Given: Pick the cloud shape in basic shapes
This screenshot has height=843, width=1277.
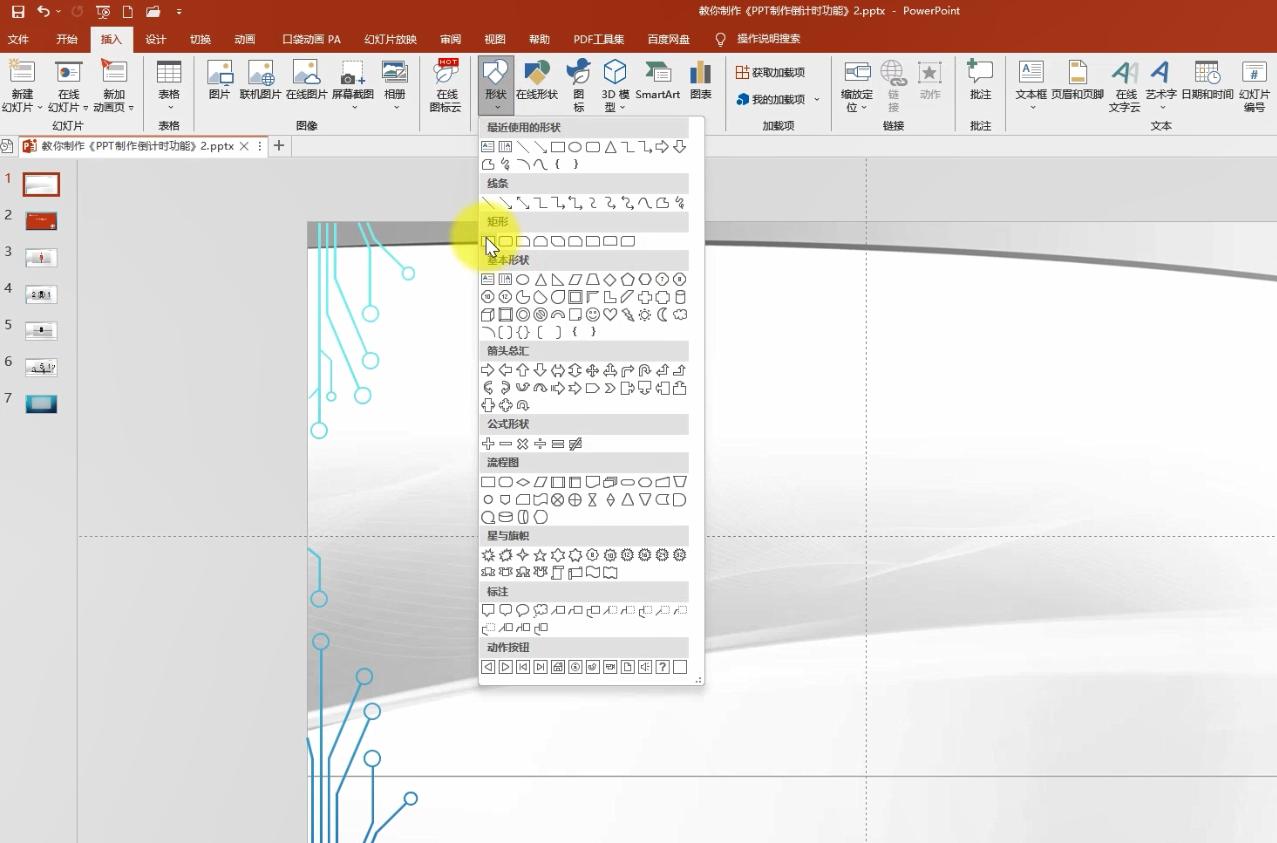Looking at the screenshot, I should (680, 314).
